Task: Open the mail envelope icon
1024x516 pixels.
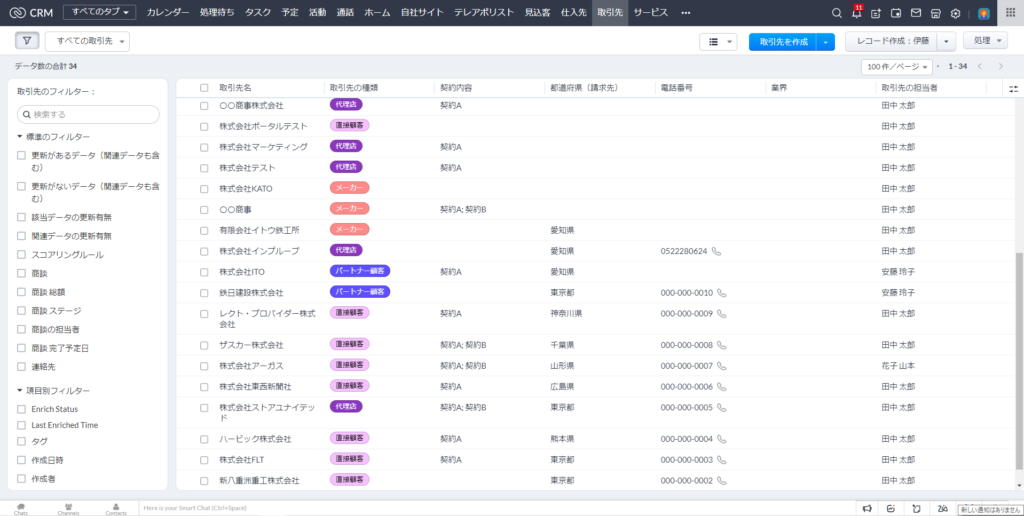Action: (916, 13)
